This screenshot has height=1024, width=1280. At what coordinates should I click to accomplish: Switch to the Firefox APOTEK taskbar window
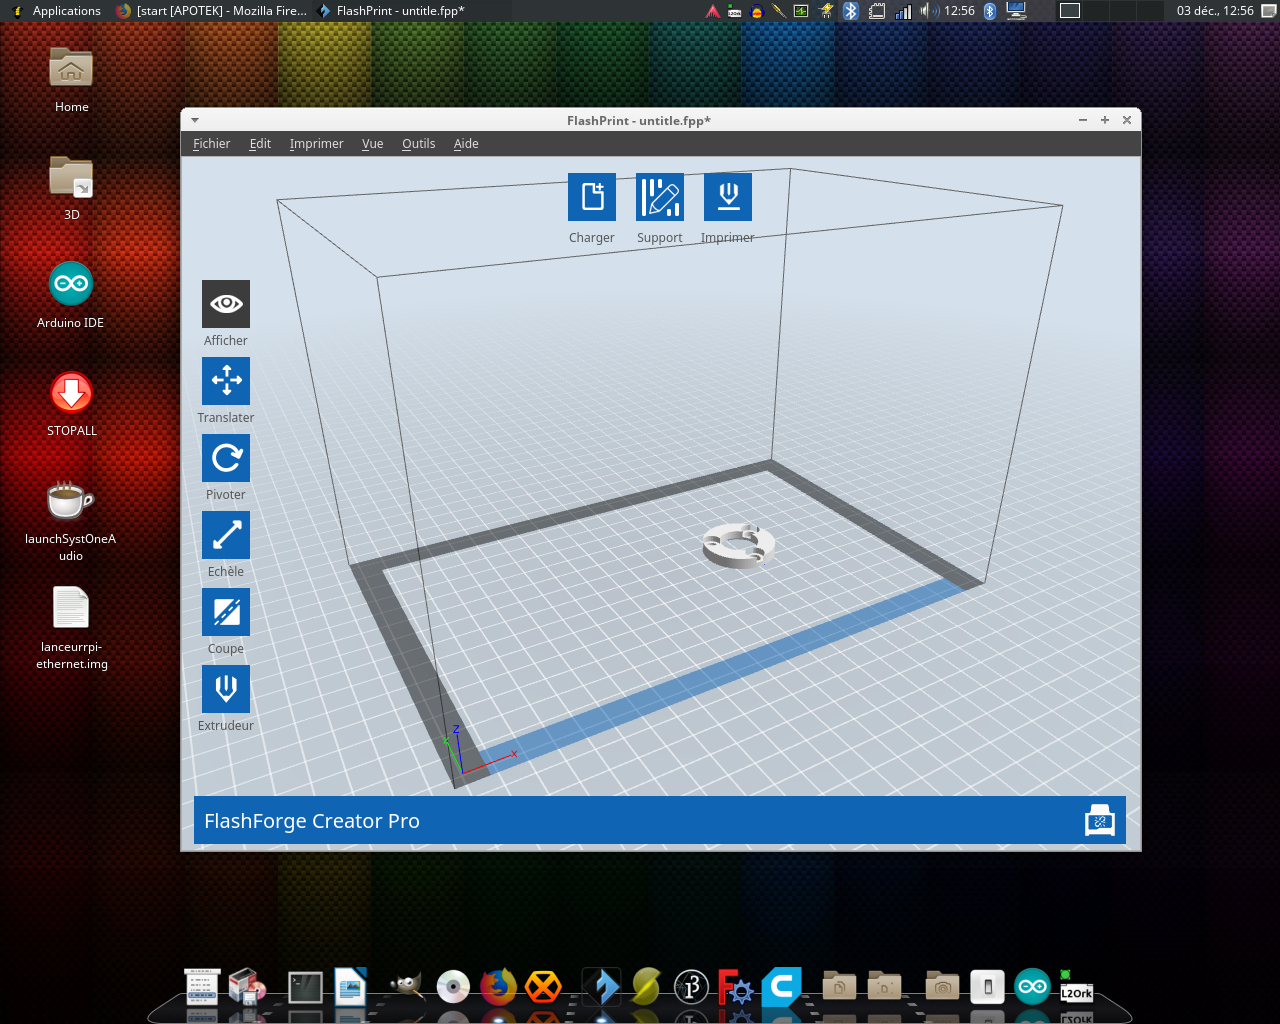coord(212,11)
